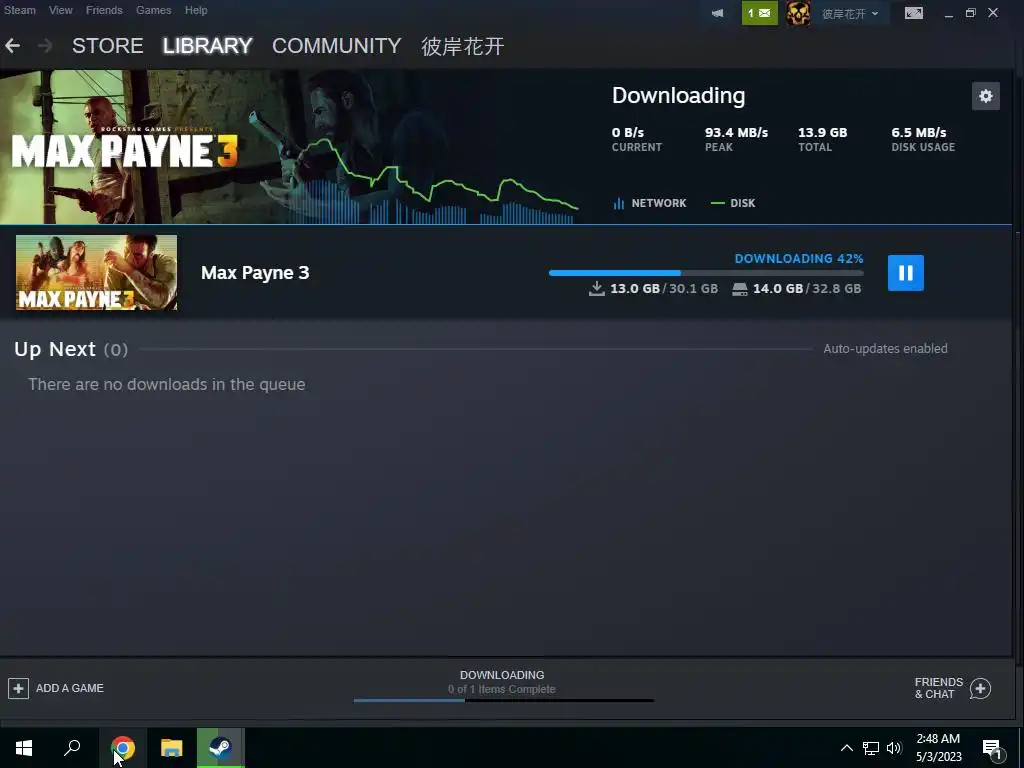Open the taskbar clock and date
The width and height of the screenshot is (1024, 768).
click(x=938, y=748)
